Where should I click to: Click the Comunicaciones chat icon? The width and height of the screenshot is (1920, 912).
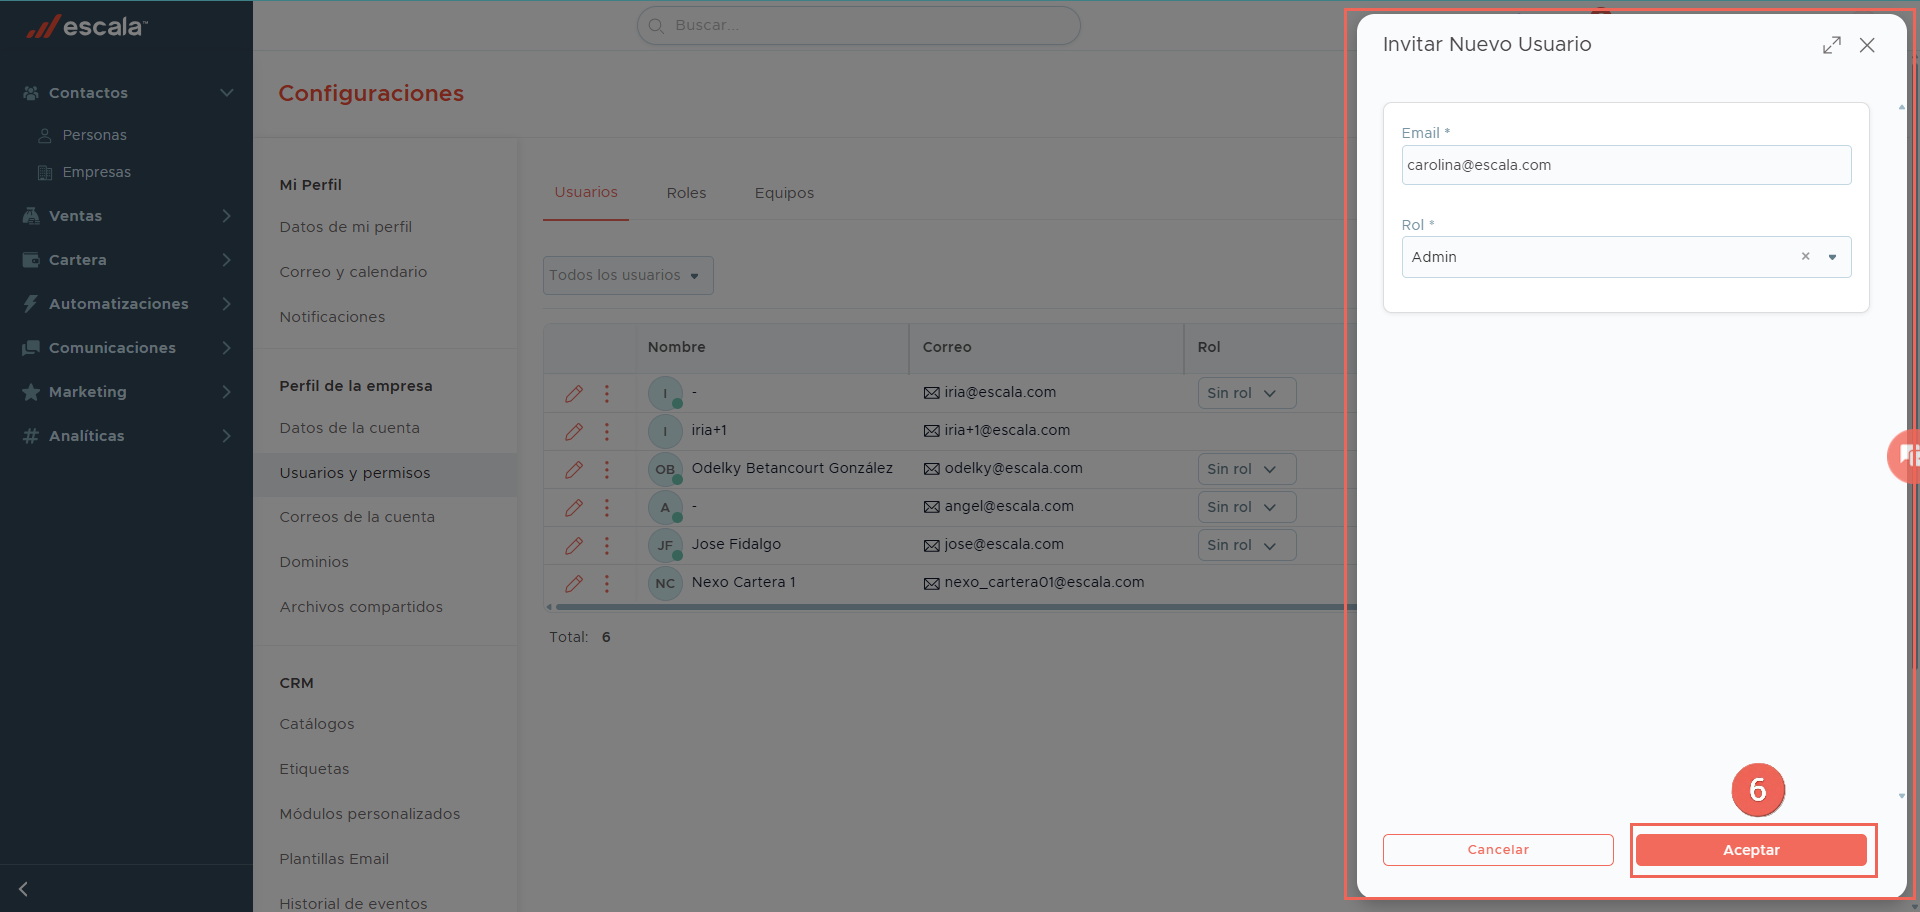coord(31,348)
